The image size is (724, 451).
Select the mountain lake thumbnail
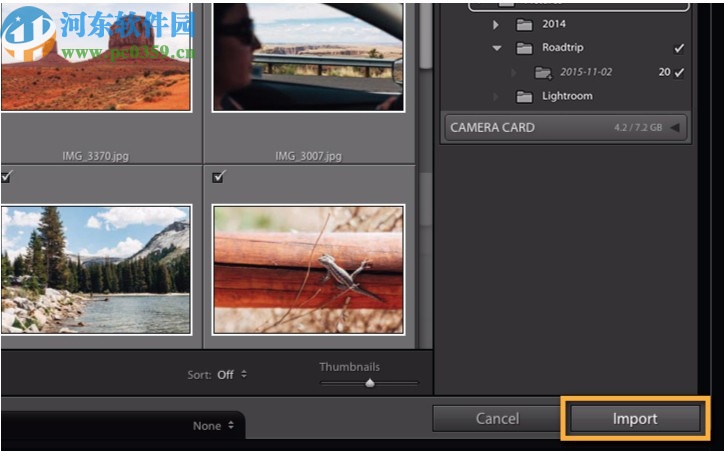[x=96, y=270]
